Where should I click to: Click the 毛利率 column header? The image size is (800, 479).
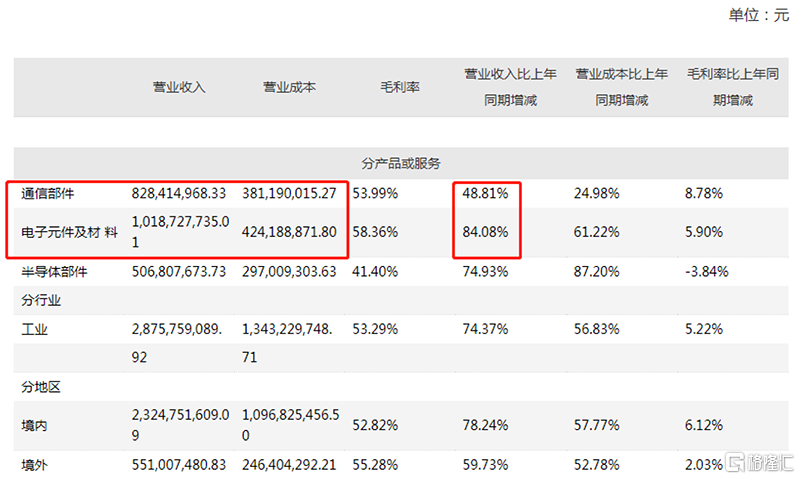tap(399, 87)
